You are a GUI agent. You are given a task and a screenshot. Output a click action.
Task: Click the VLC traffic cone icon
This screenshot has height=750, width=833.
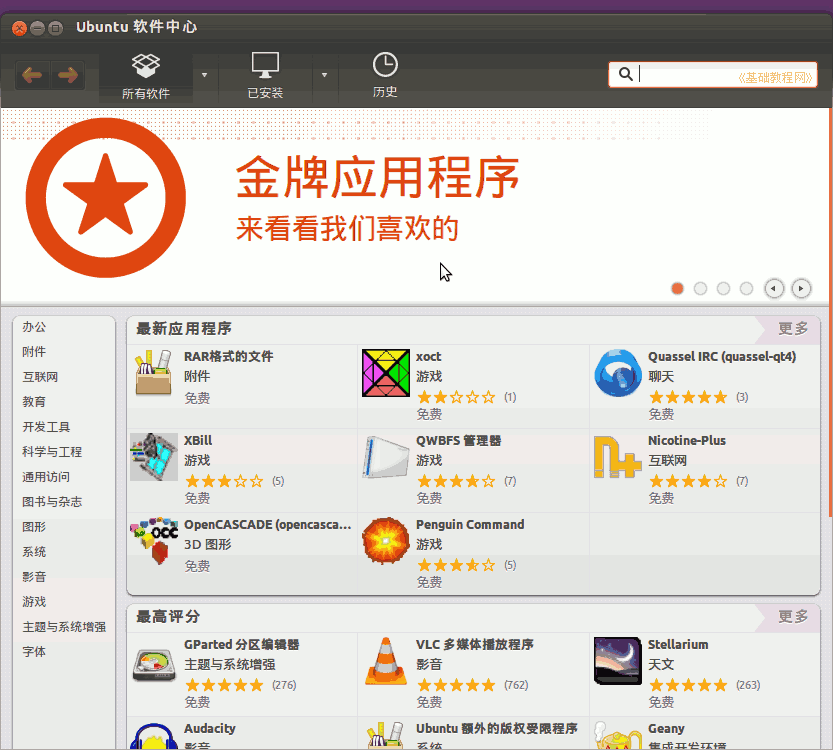pos(386,661)
